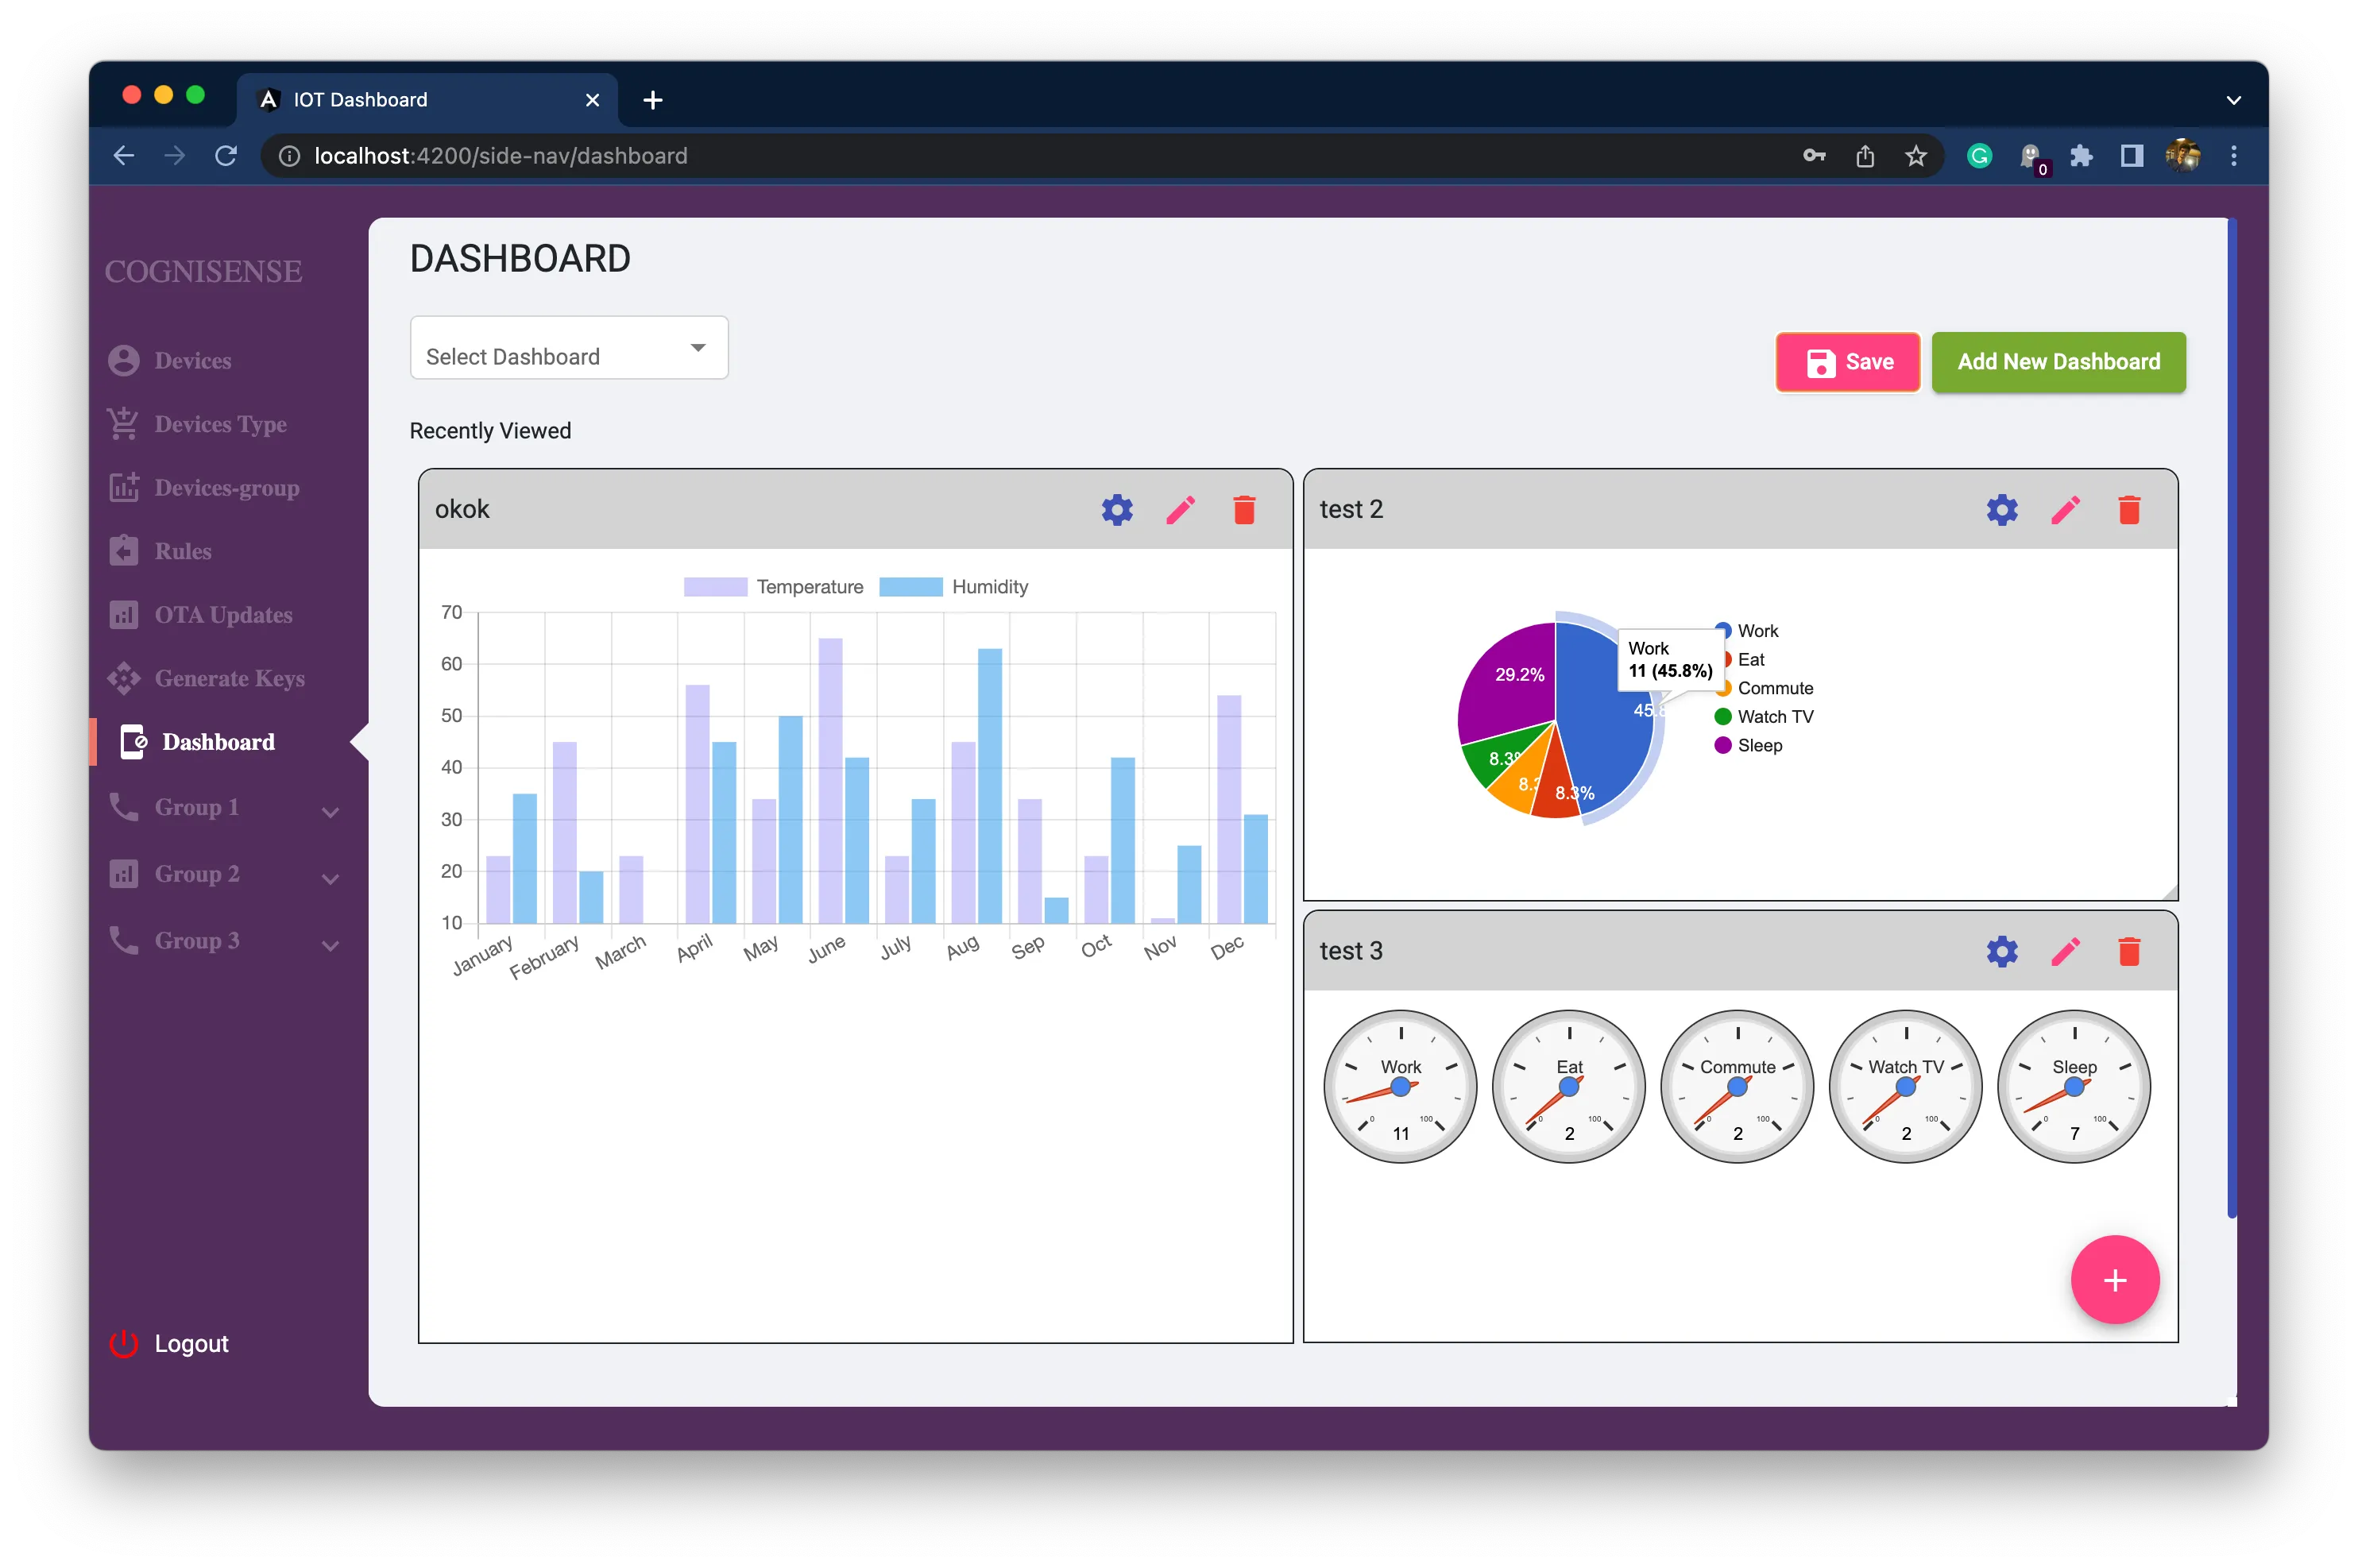The image size is (2358, 1568).
Task: Toggle the Humidity legend series
Action: (953, 587)
